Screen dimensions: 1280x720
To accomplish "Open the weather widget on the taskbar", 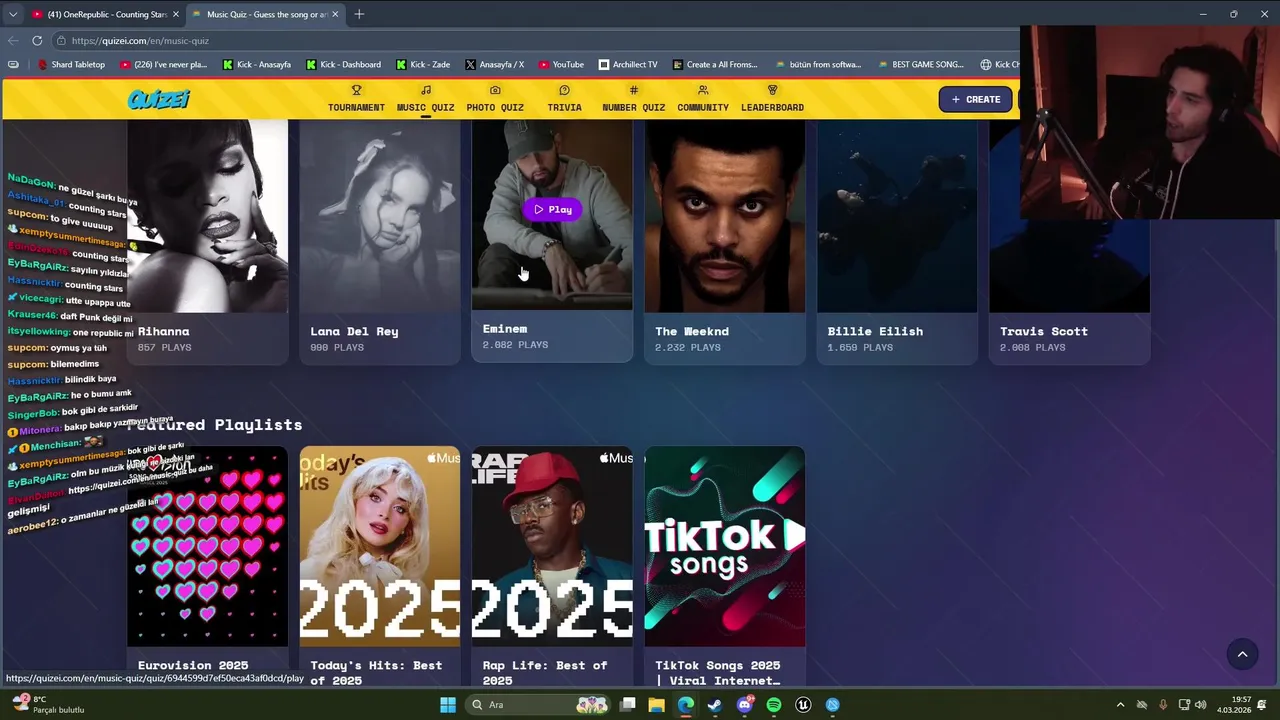I will (x=47, y=705).
